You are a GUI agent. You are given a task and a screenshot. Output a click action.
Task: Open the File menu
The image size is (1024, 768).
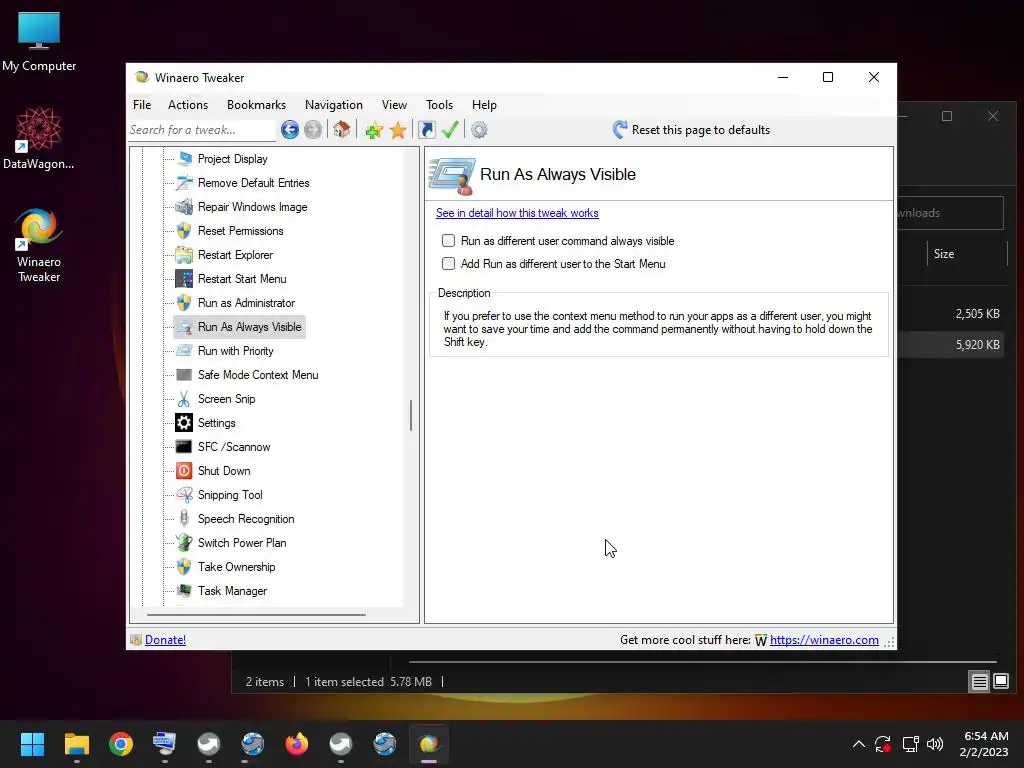(142, 104)
